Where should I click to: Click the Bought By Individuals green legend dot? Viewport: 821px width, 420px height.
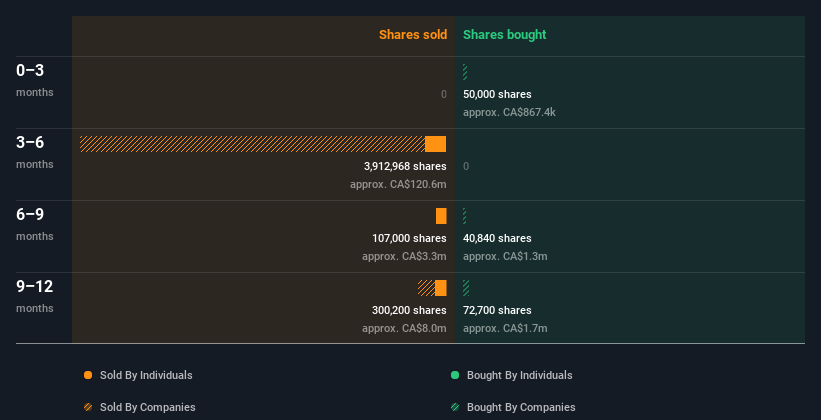455,375
